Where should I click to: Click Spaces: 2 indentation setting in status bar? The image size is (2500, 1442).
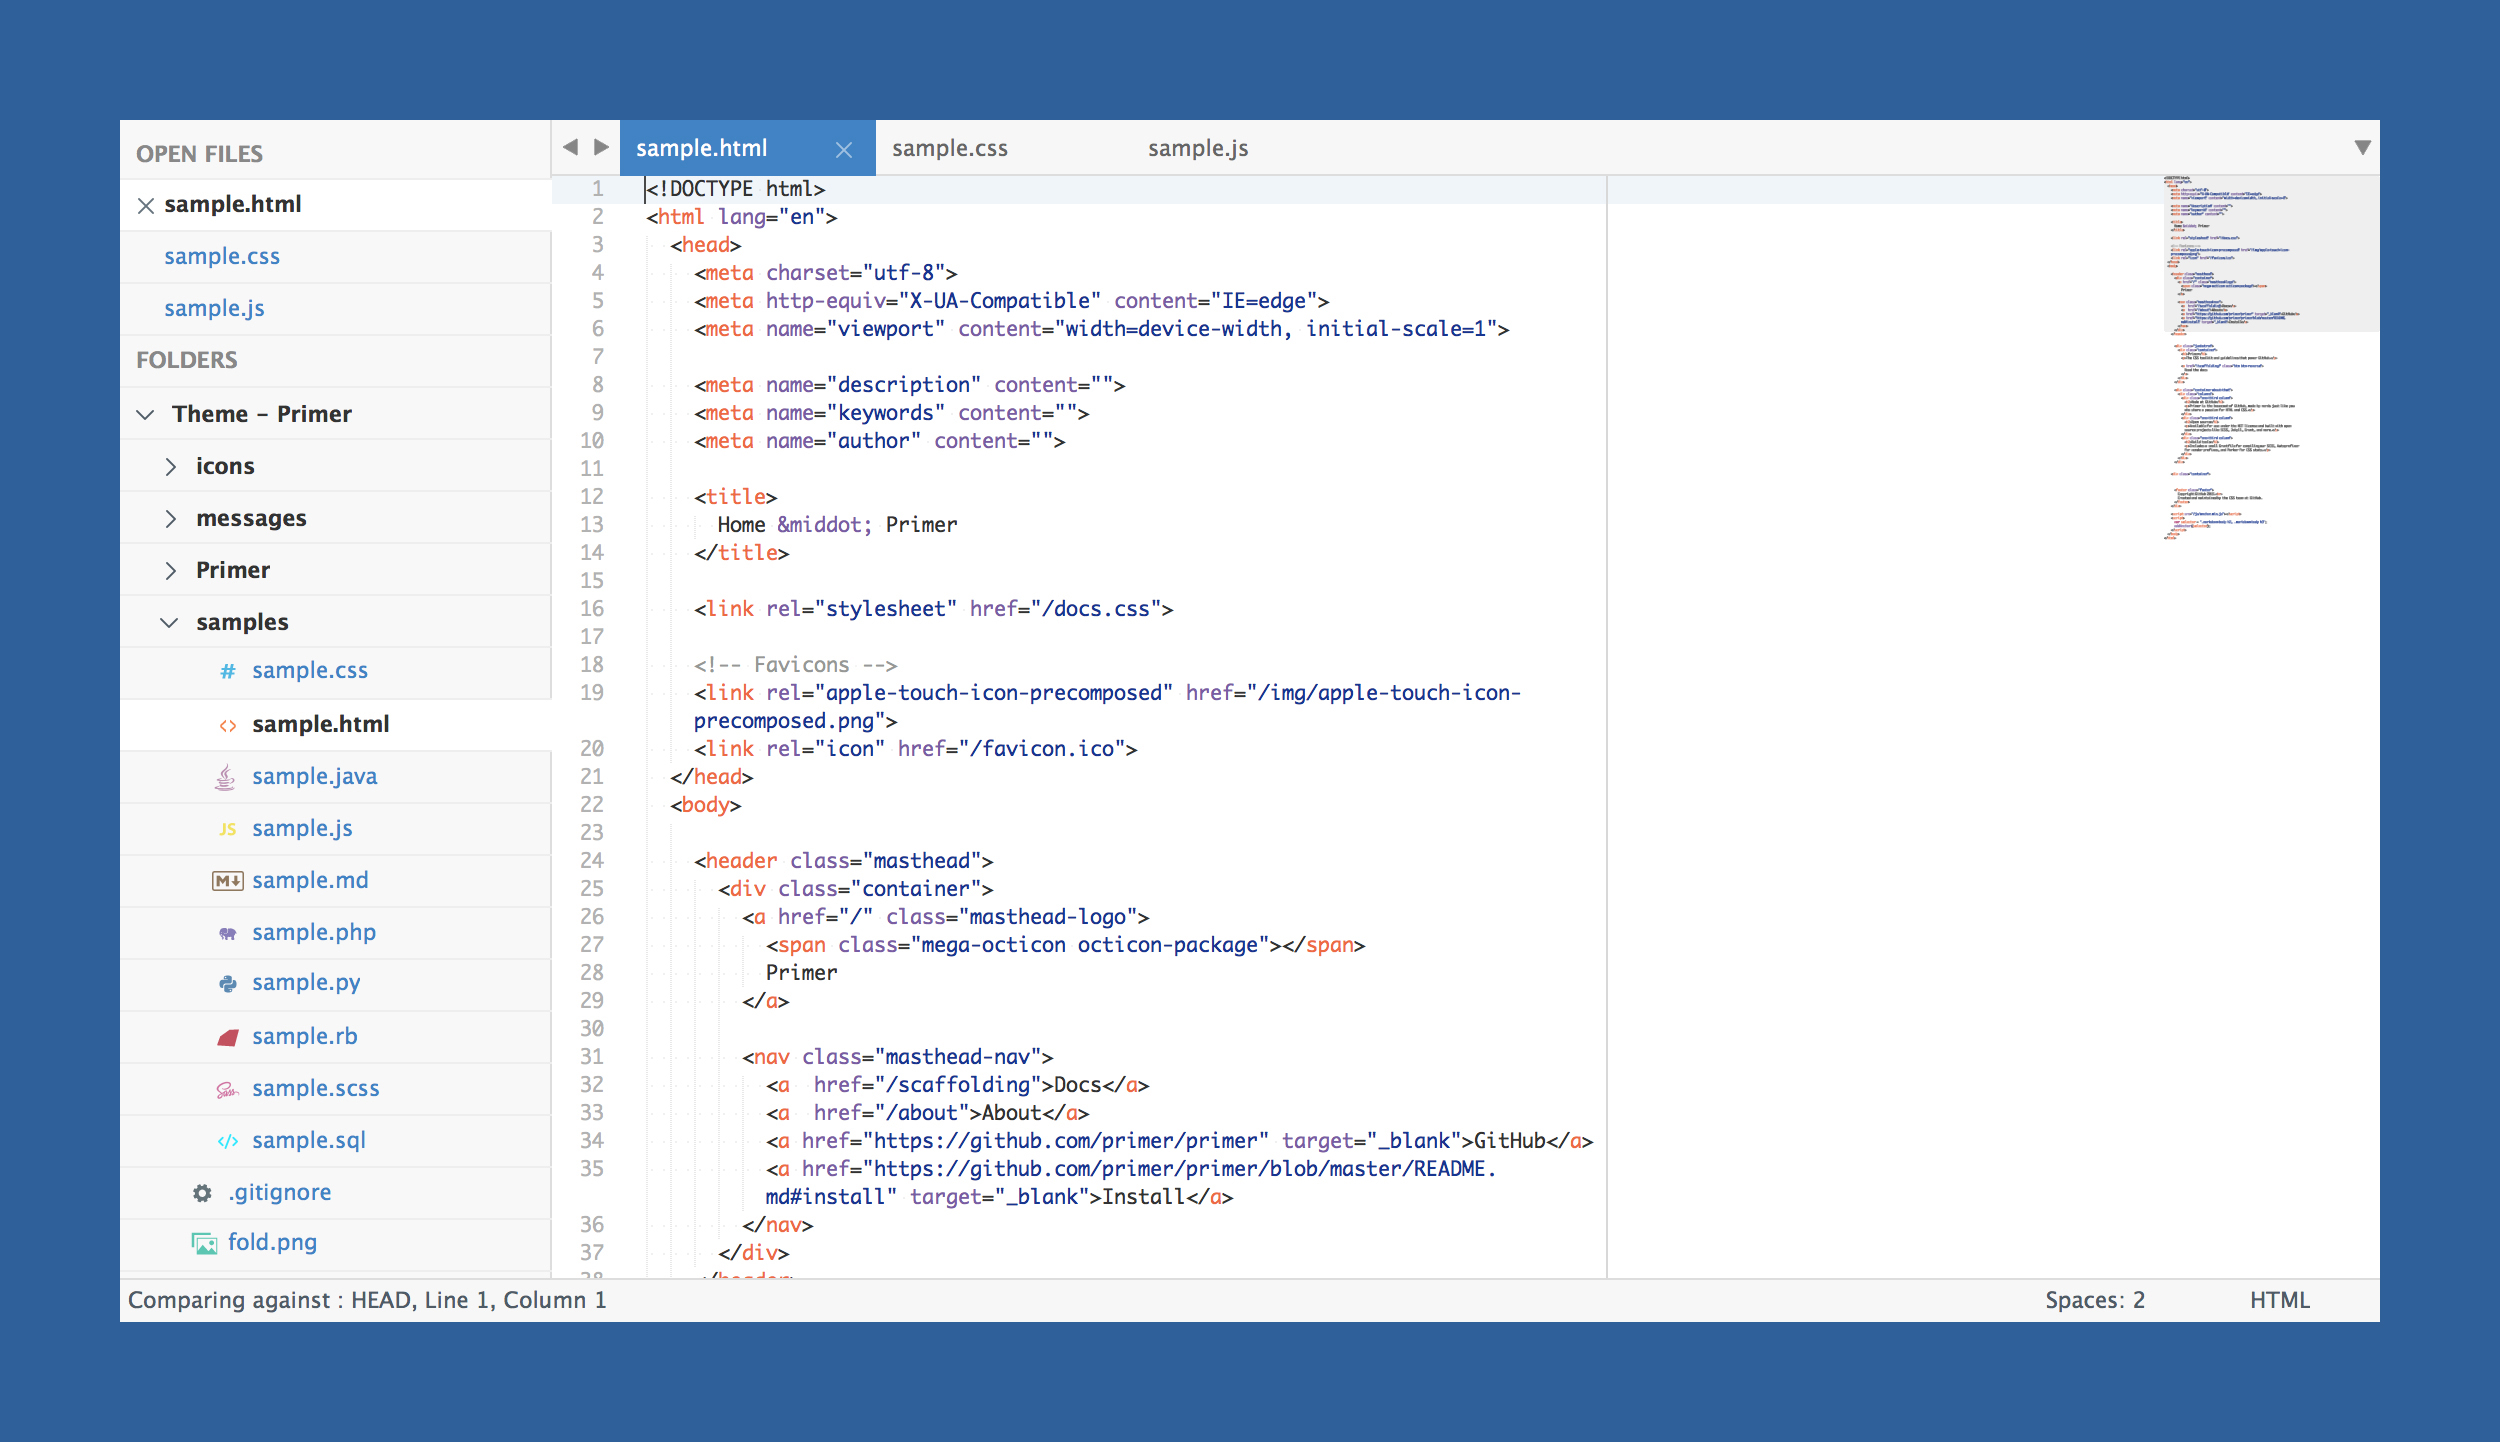coord(2094,1300)
